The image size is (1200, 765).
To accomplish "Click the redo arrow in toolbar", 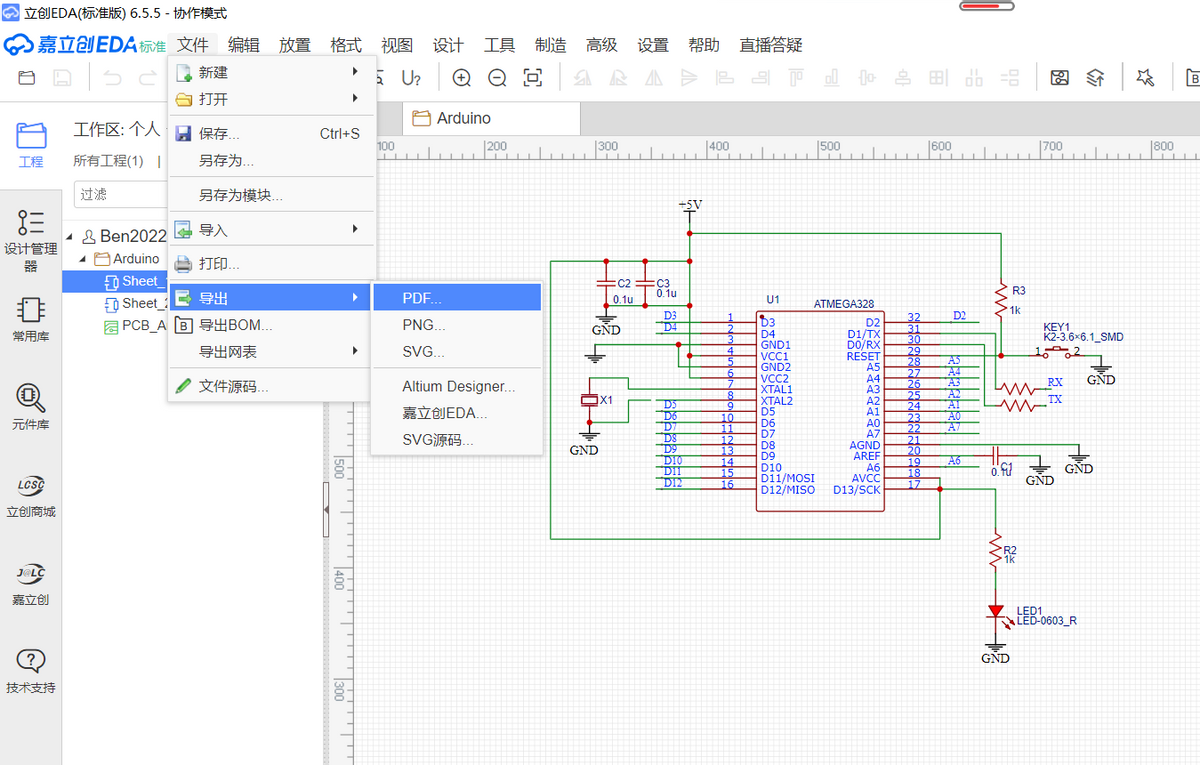I will tap(148, 78).
